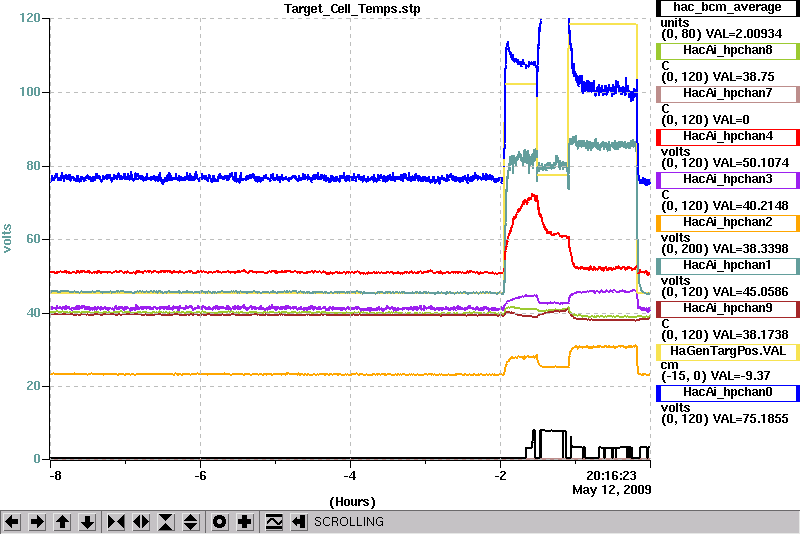Click the y-axis tick label 40
Viewport: 800px width, 534px height.
33,313
